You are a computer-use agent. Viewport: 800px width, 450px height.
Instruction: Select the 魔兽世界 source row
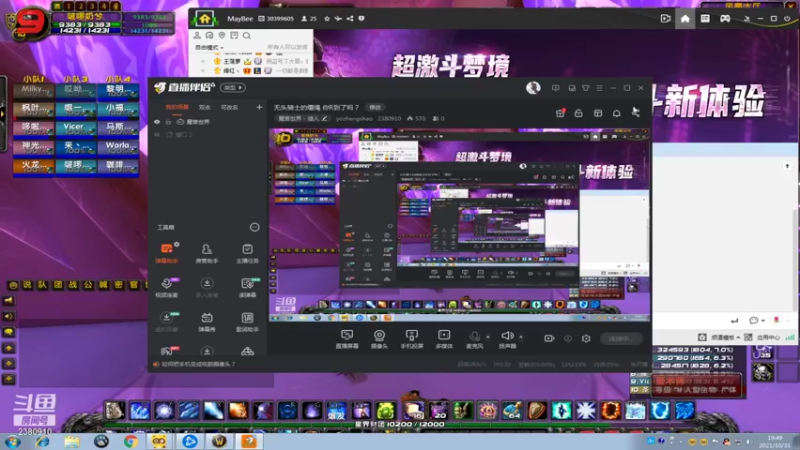[x=208, y=122]
